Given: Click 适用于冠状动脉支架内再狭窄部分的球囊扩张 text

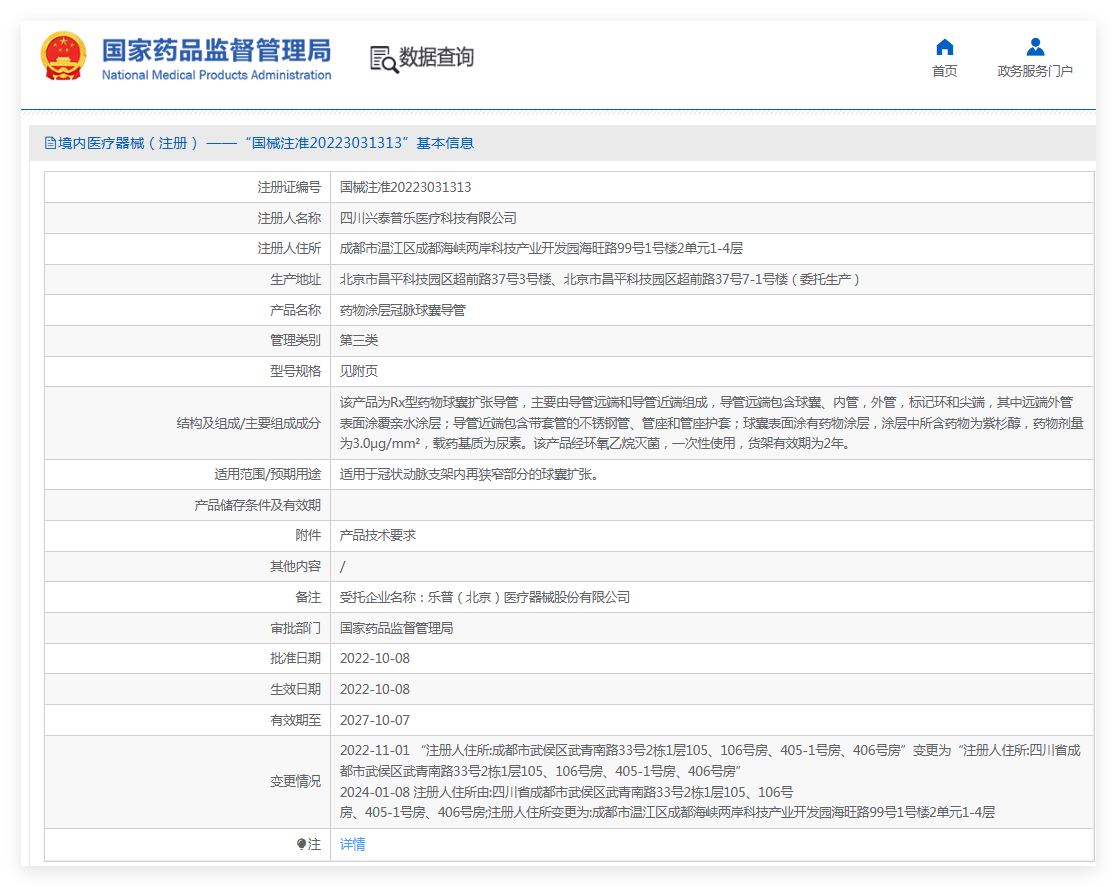Looking at the screenshot, I should [469, 474].
